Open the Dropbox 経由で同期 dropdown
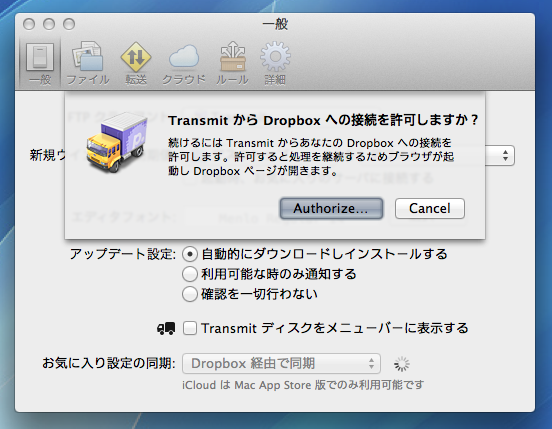The image size is (552, 429). point(281,364)
